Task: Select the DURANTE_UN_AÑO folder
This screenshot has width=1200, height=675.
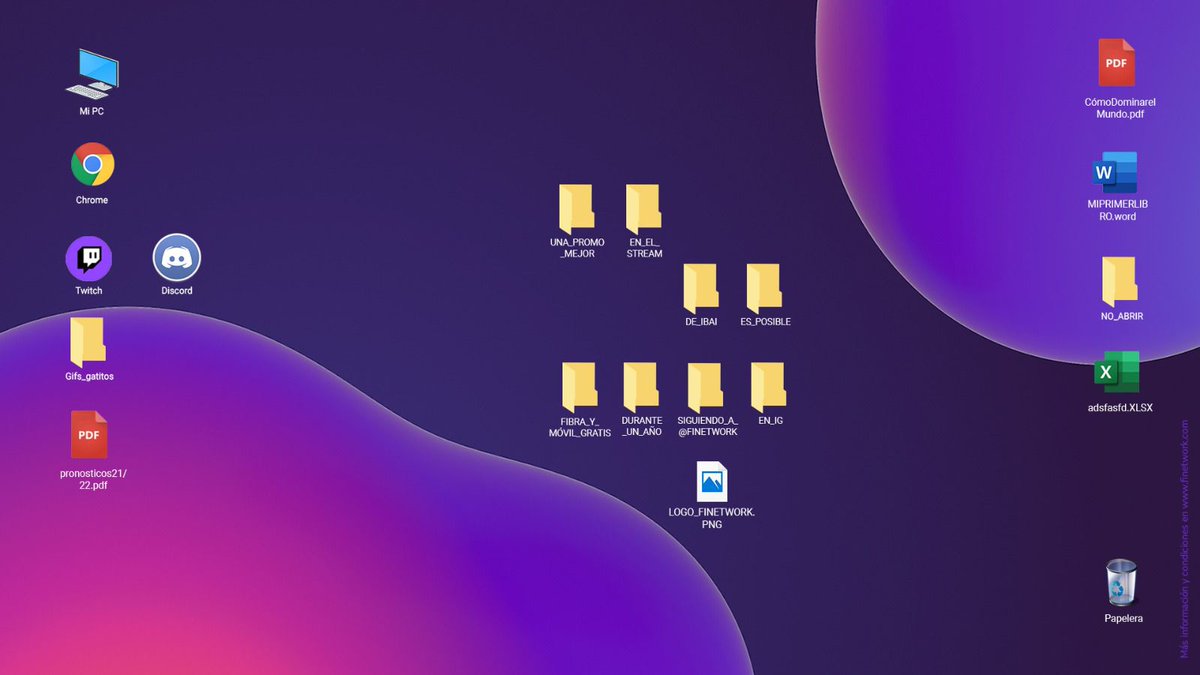Action: pyautogui.click(x=641, y=387)
